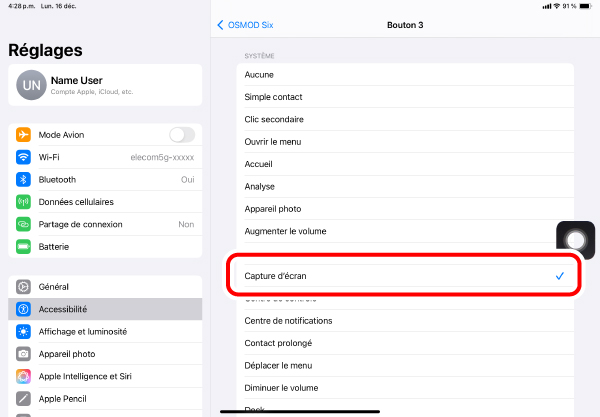Open Général settings section

[105, 287]
